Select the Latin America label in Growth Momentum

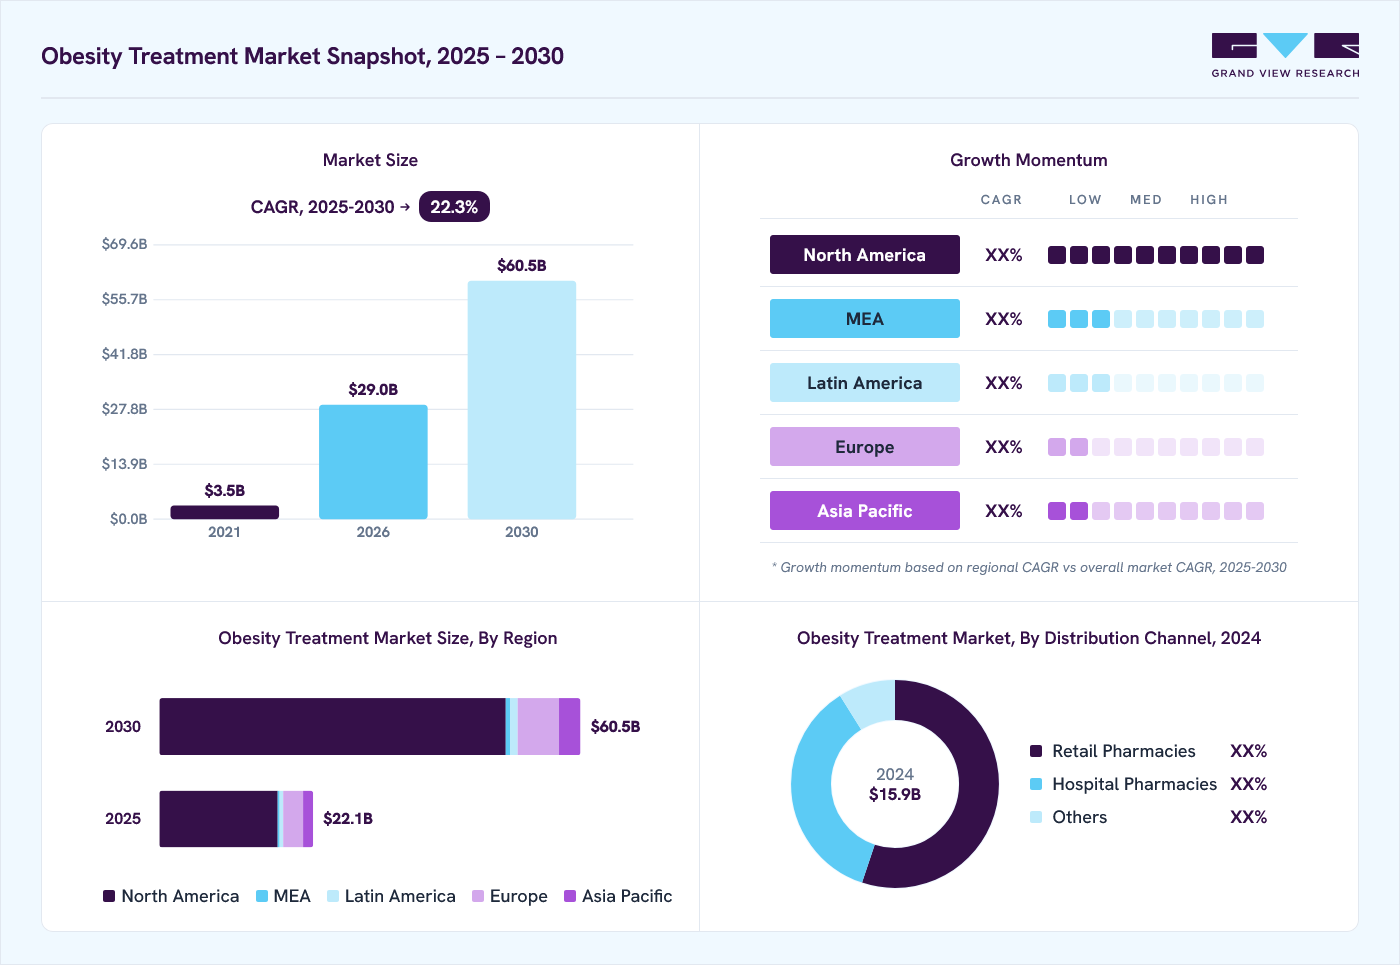click(865, 383)
